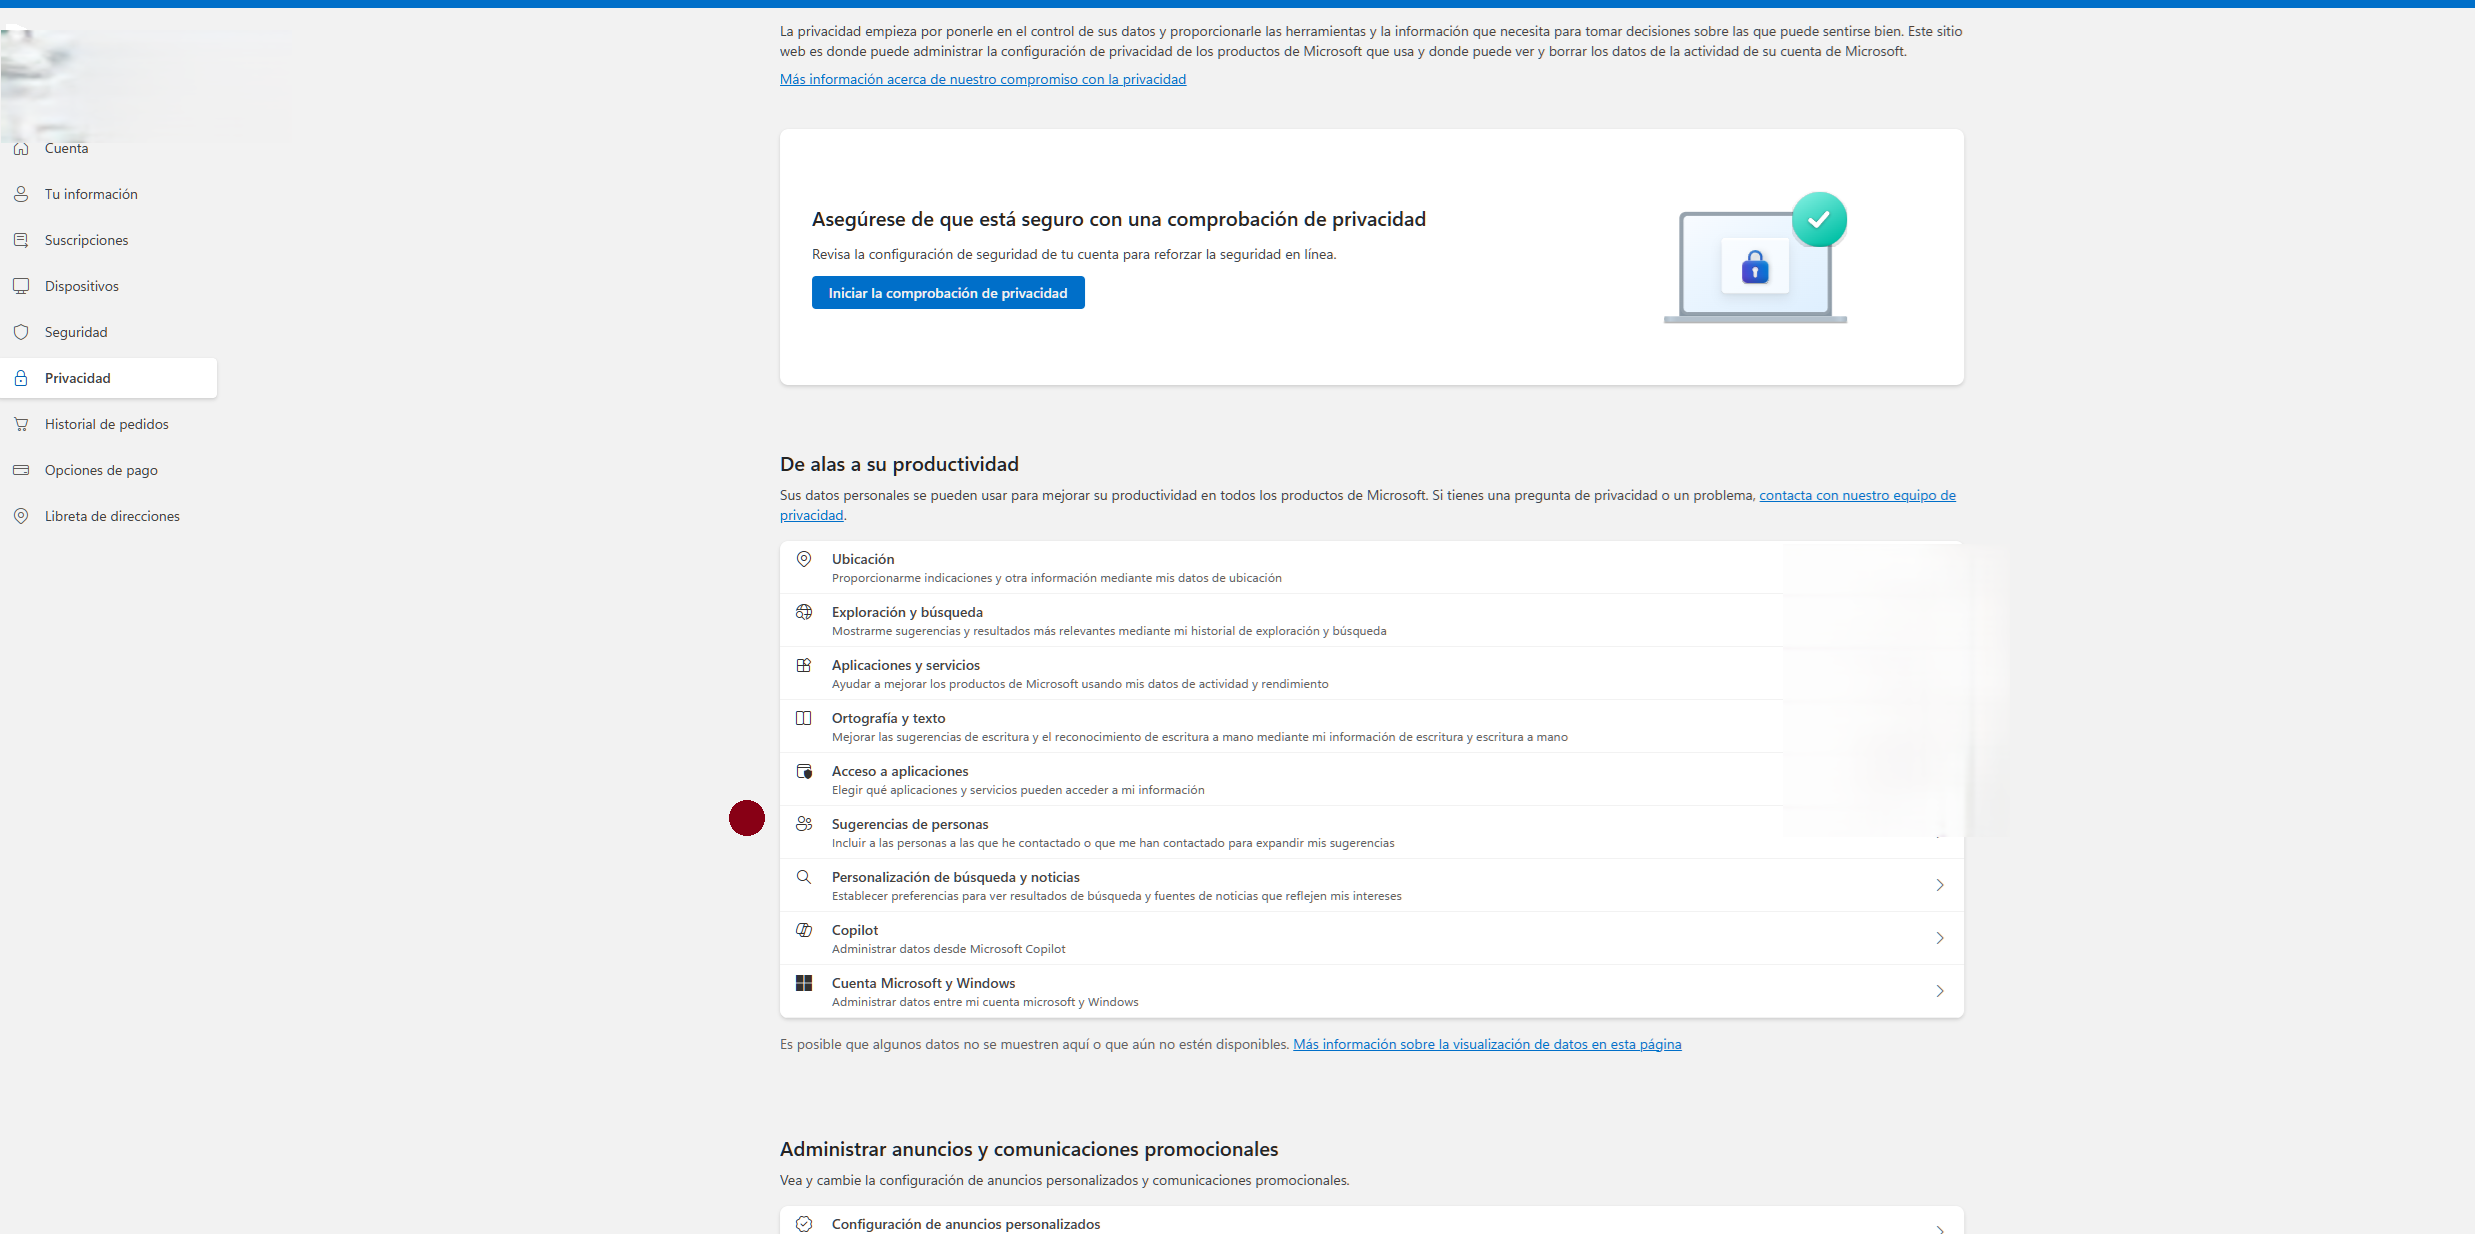Expand Configuración de anuncios personalizados chevron
The width and height of the screenshot is (2475, 1234).
click(1939, 1228)
